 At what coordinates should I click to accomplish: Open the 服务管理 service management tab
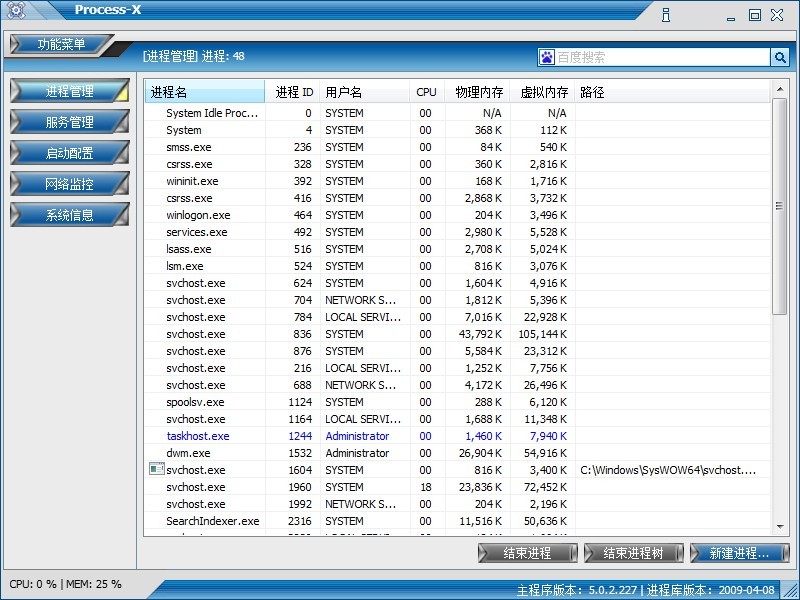click(69, 122)
